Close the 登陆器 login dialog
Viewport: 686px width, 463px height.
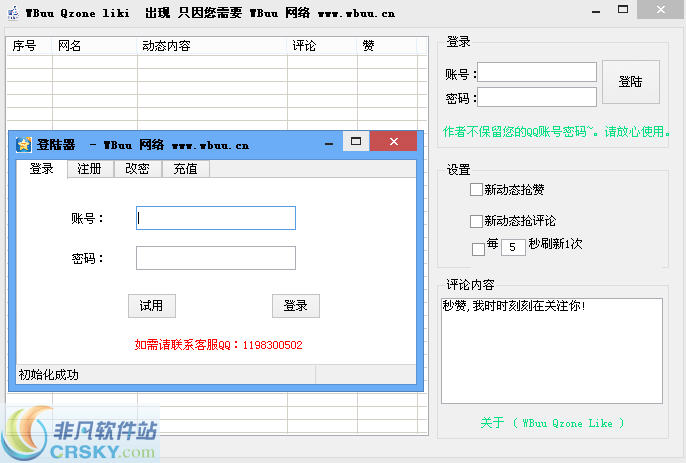pos(394,141)
